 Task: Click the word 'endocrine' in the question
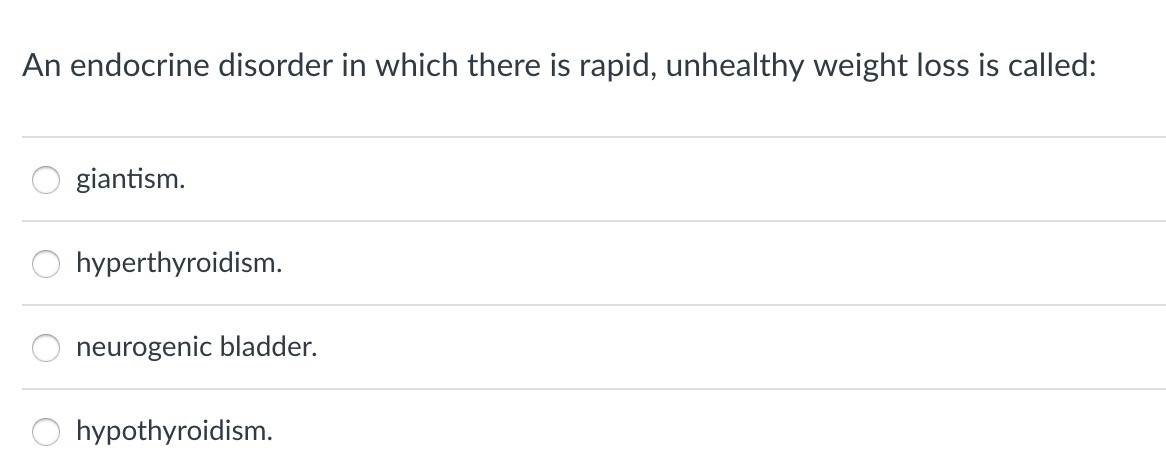[140, 65]
